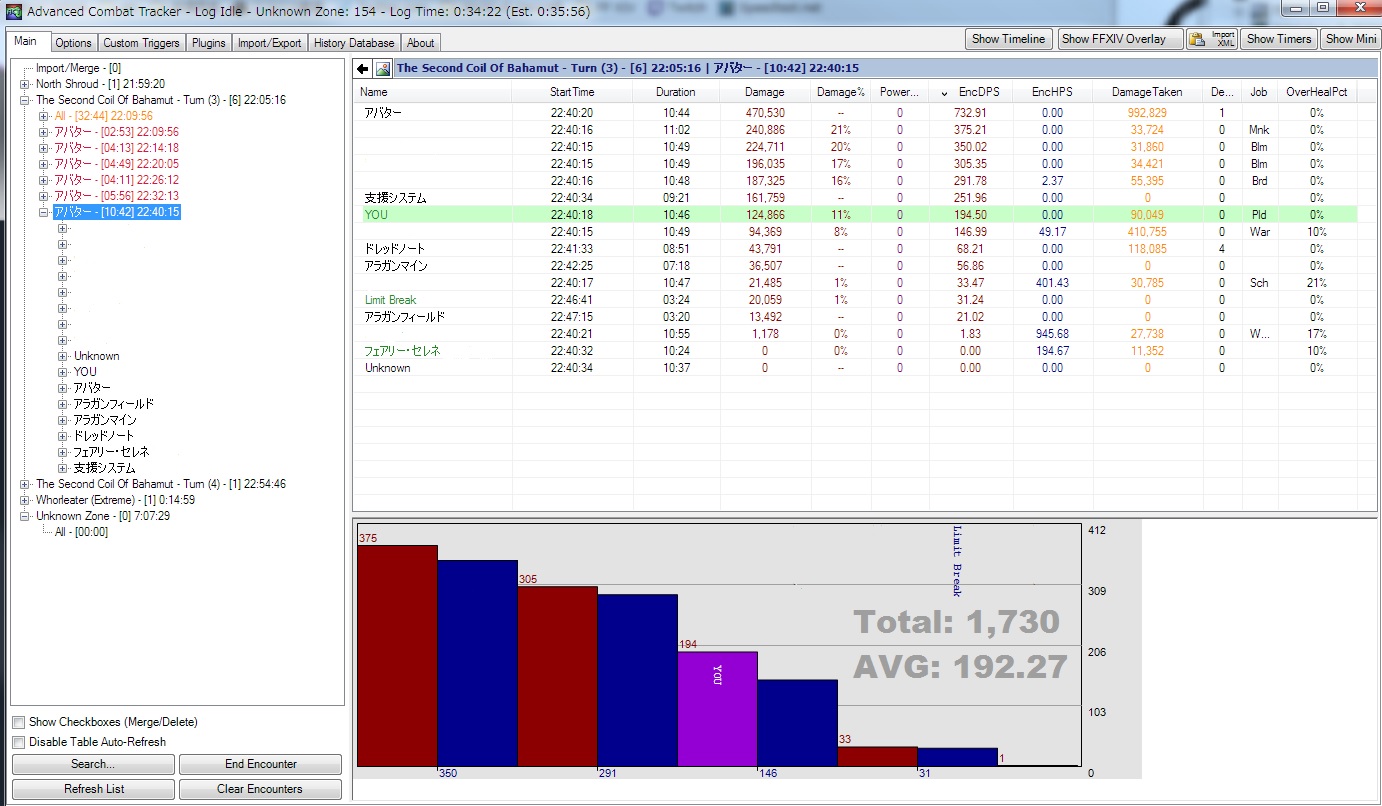
Task: Click the Mnk job cell
Action: coord(1259,130)
